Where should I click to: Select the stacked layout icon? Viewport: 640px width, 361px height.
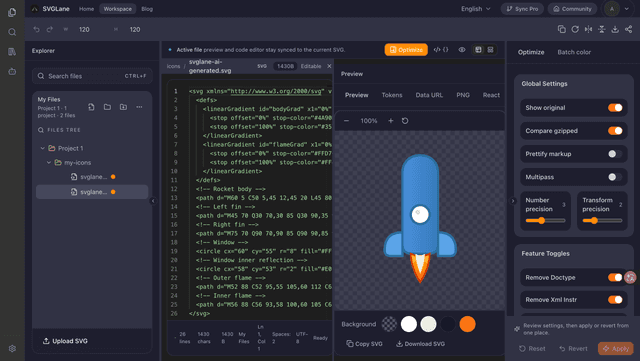pyautogui.click(x=490, y=49)
